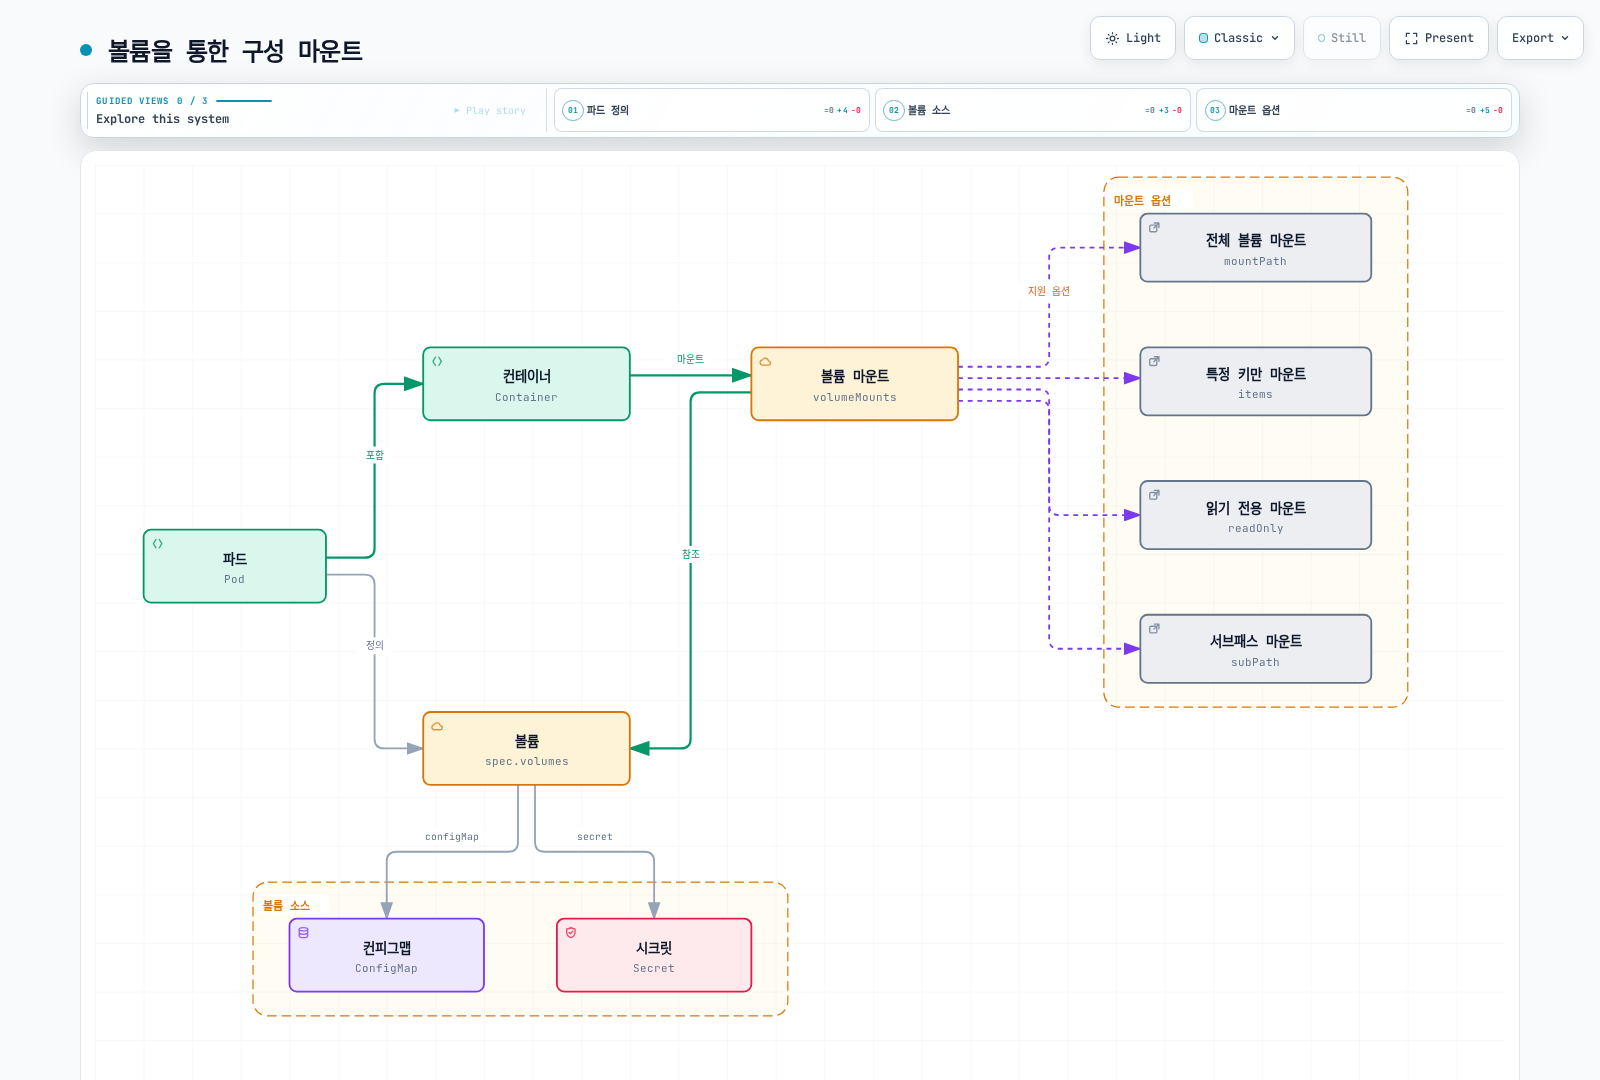Click external-link icon on 특정 키만 마운트 node

pyautogui.click(x=1154, y=362)
